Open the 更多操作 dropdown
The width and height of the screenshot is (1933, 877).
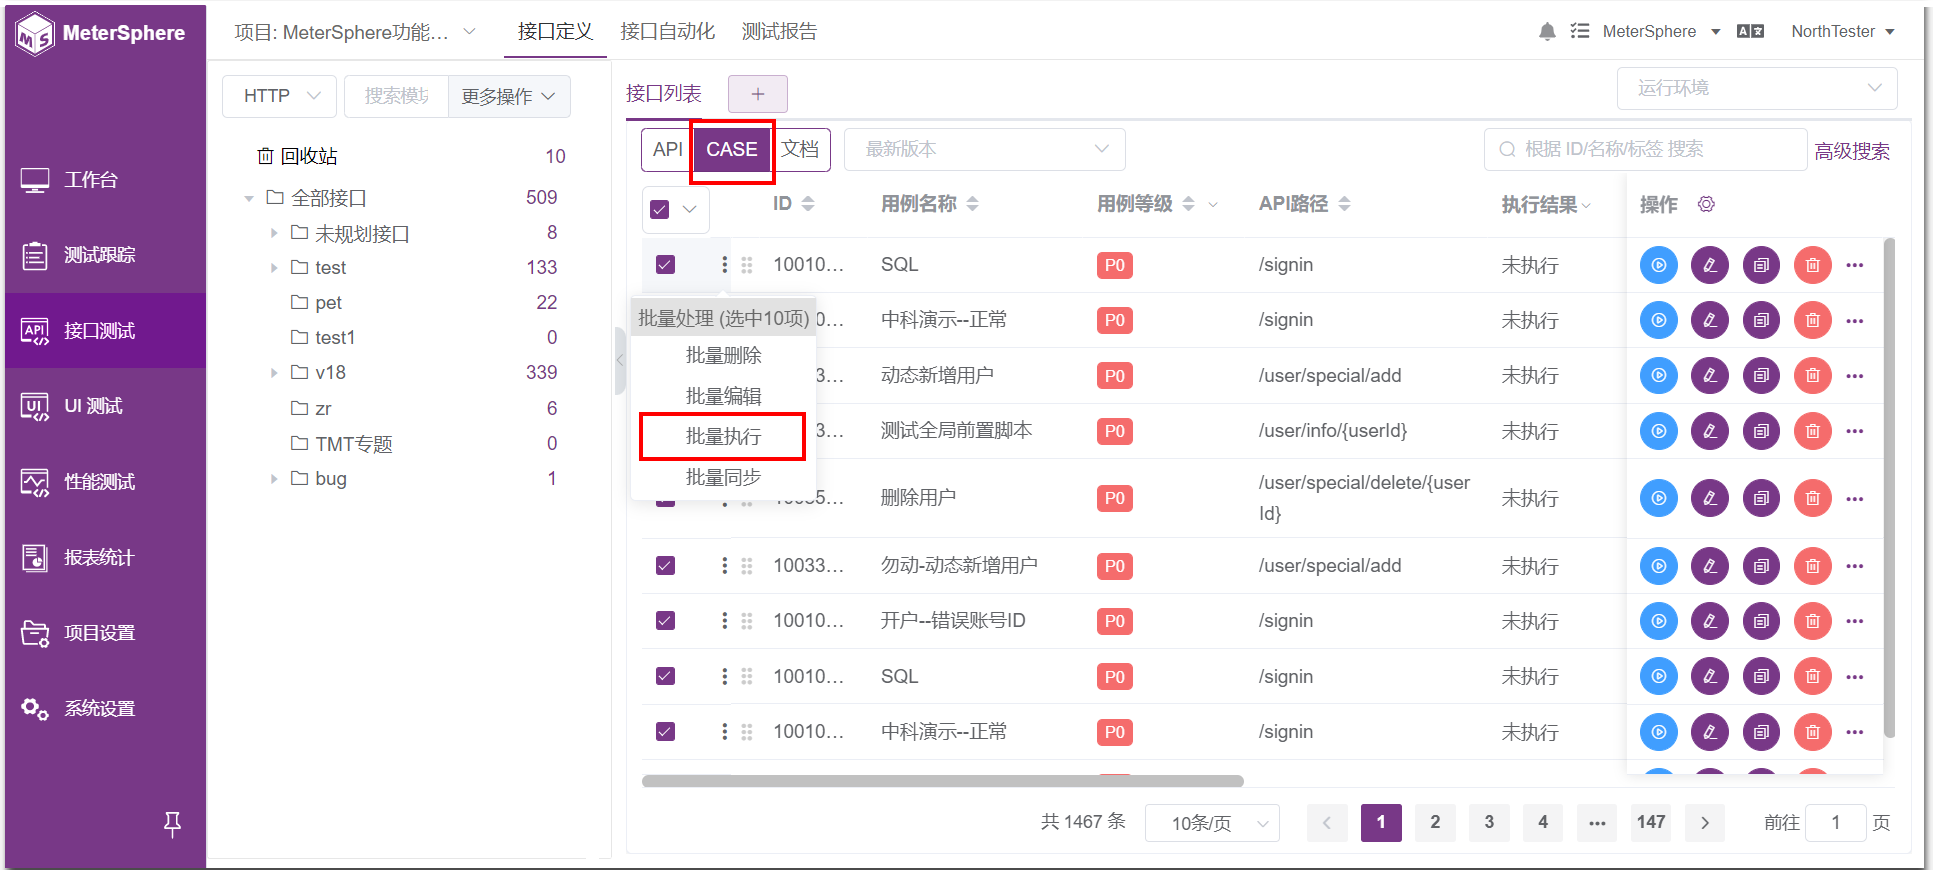coord(509,96)
